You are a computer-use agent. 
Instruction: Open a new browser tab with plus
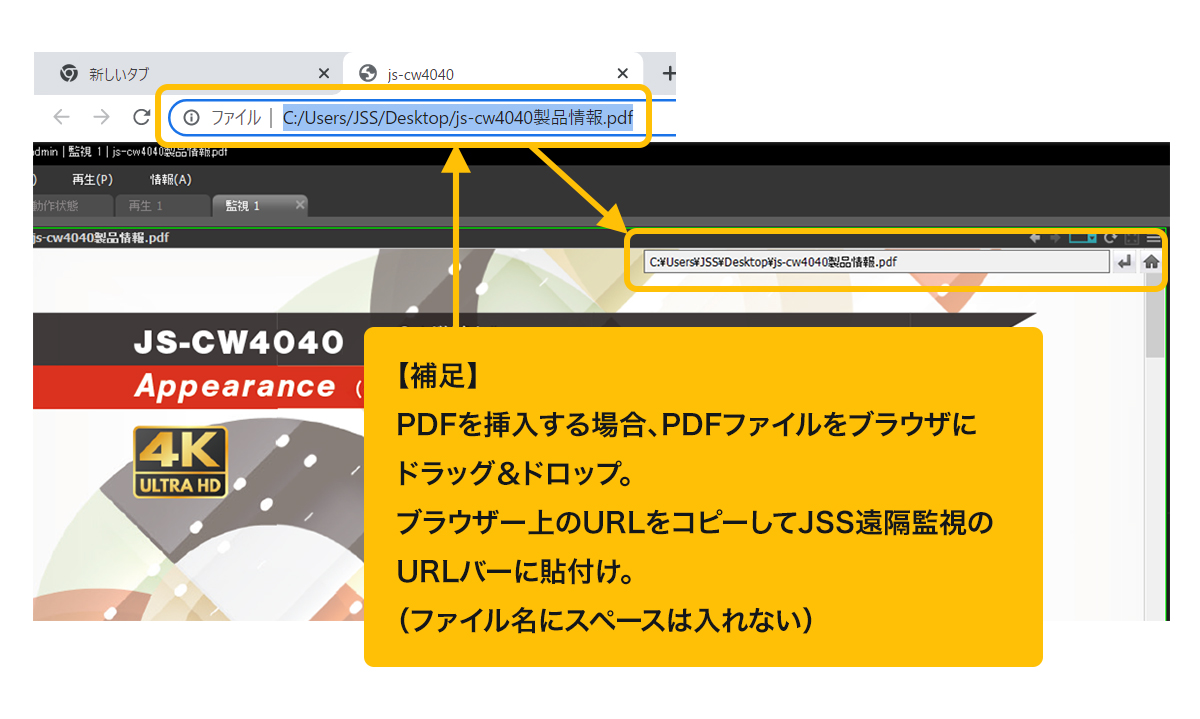coord(669,73)
